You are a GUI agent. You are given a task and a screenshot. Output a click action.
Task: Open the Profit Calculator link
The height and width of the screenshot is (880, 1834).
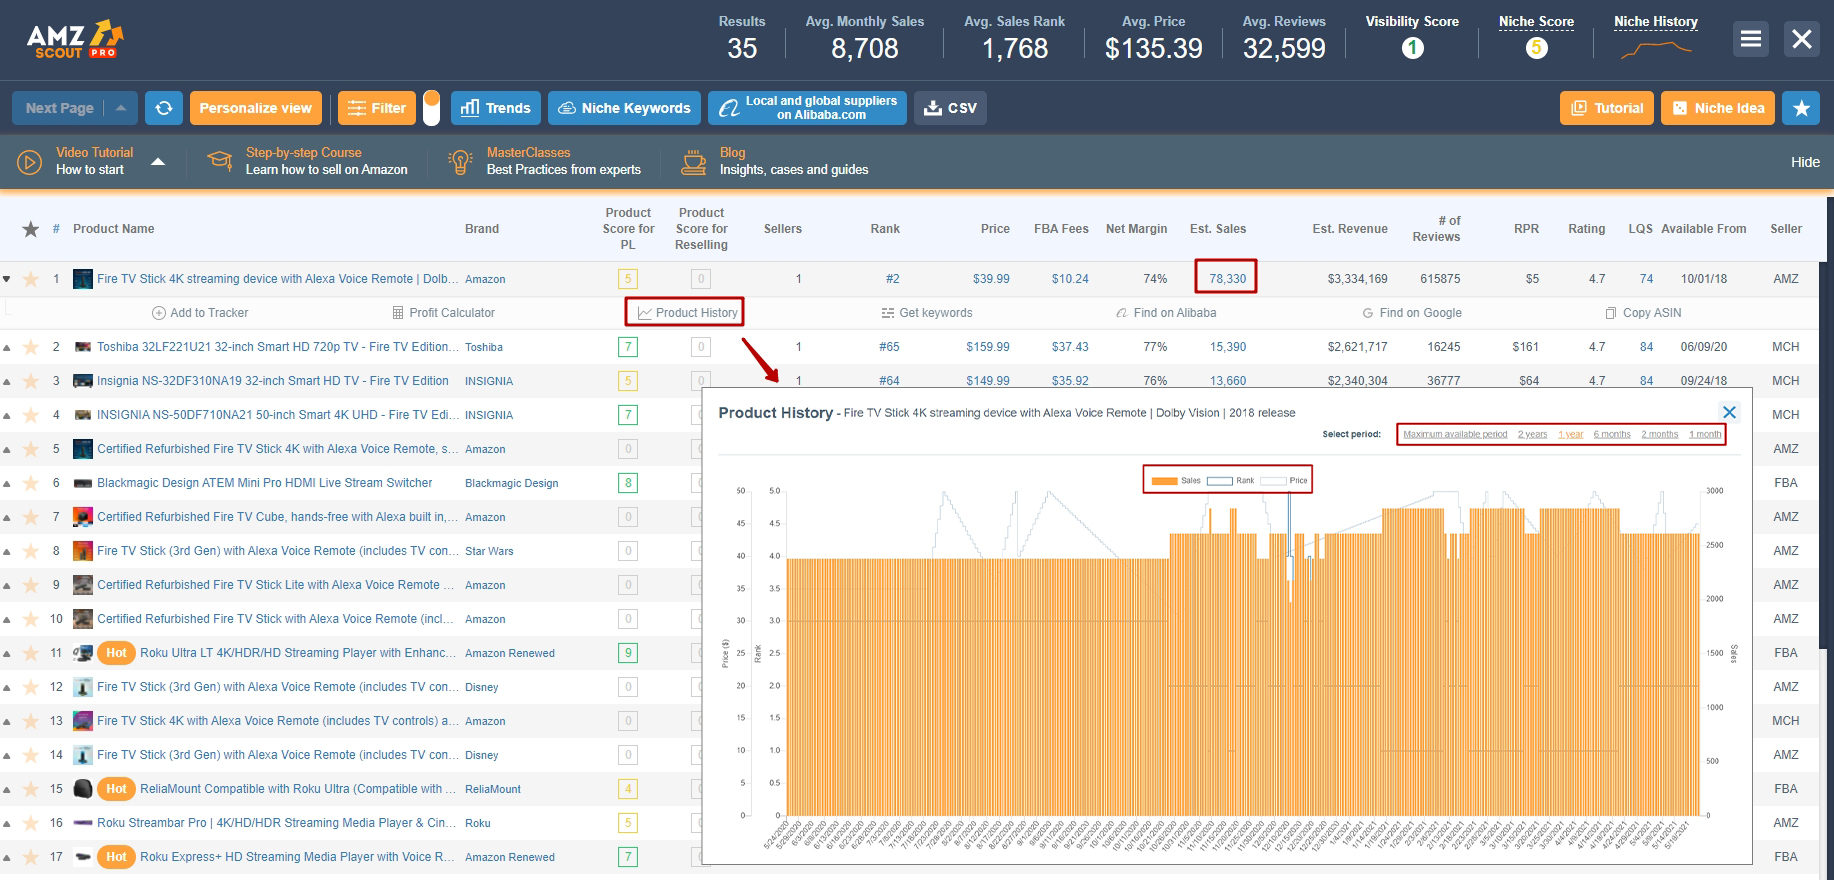[x=443, y=313]
